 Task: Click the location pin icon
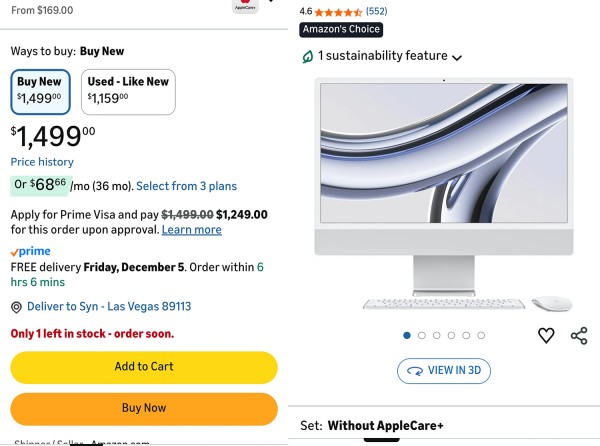tap(16, 307)
